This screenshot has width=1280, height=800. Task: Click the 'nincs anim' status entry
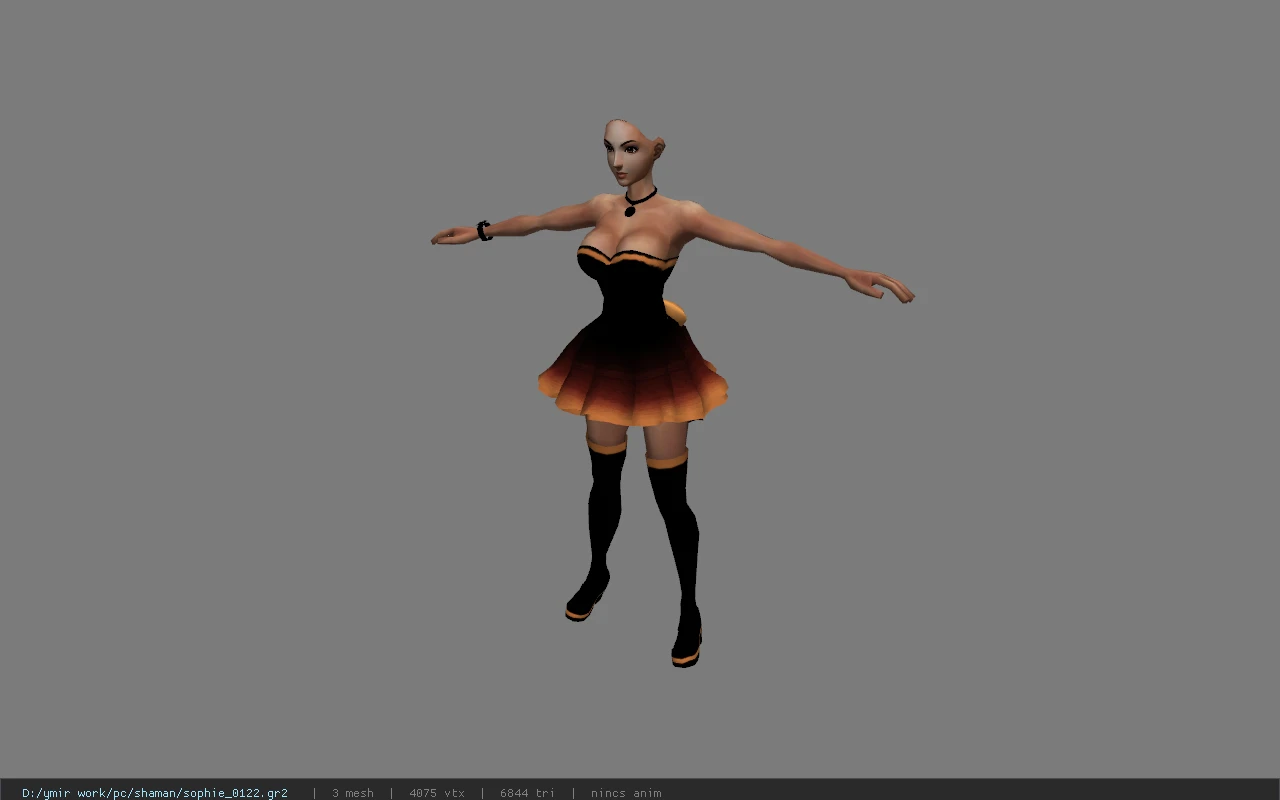coord(626,793)
